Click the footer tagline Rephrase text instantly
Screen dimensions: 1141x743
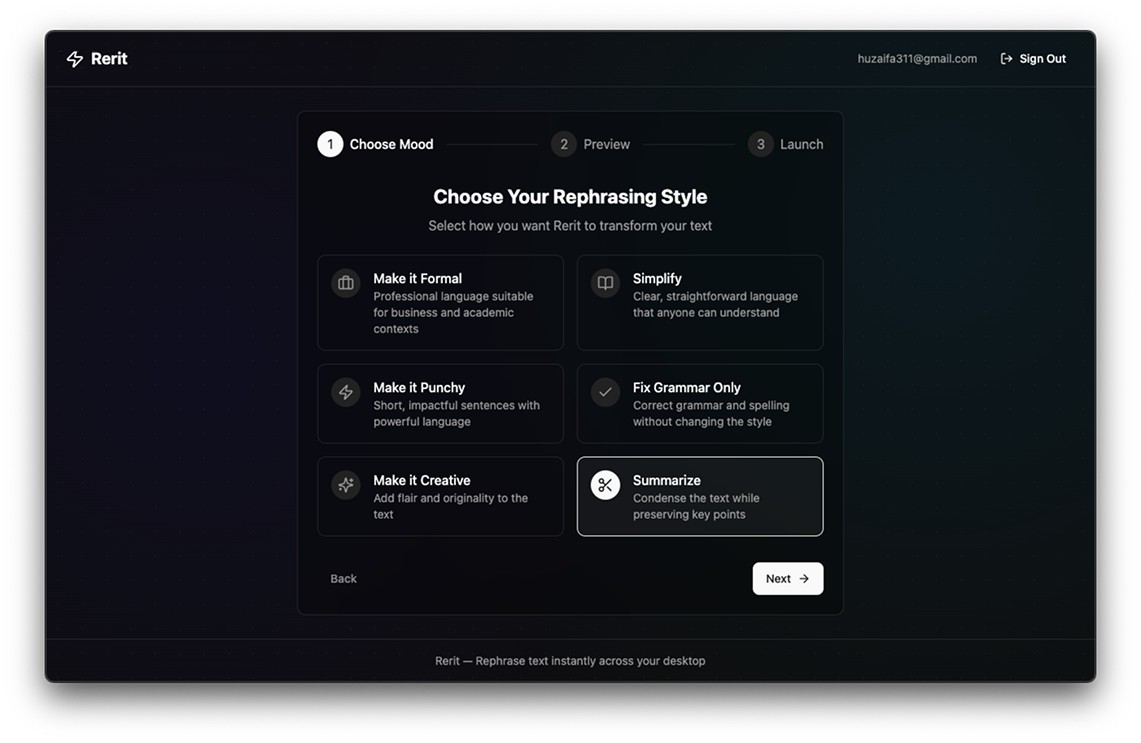570,661
